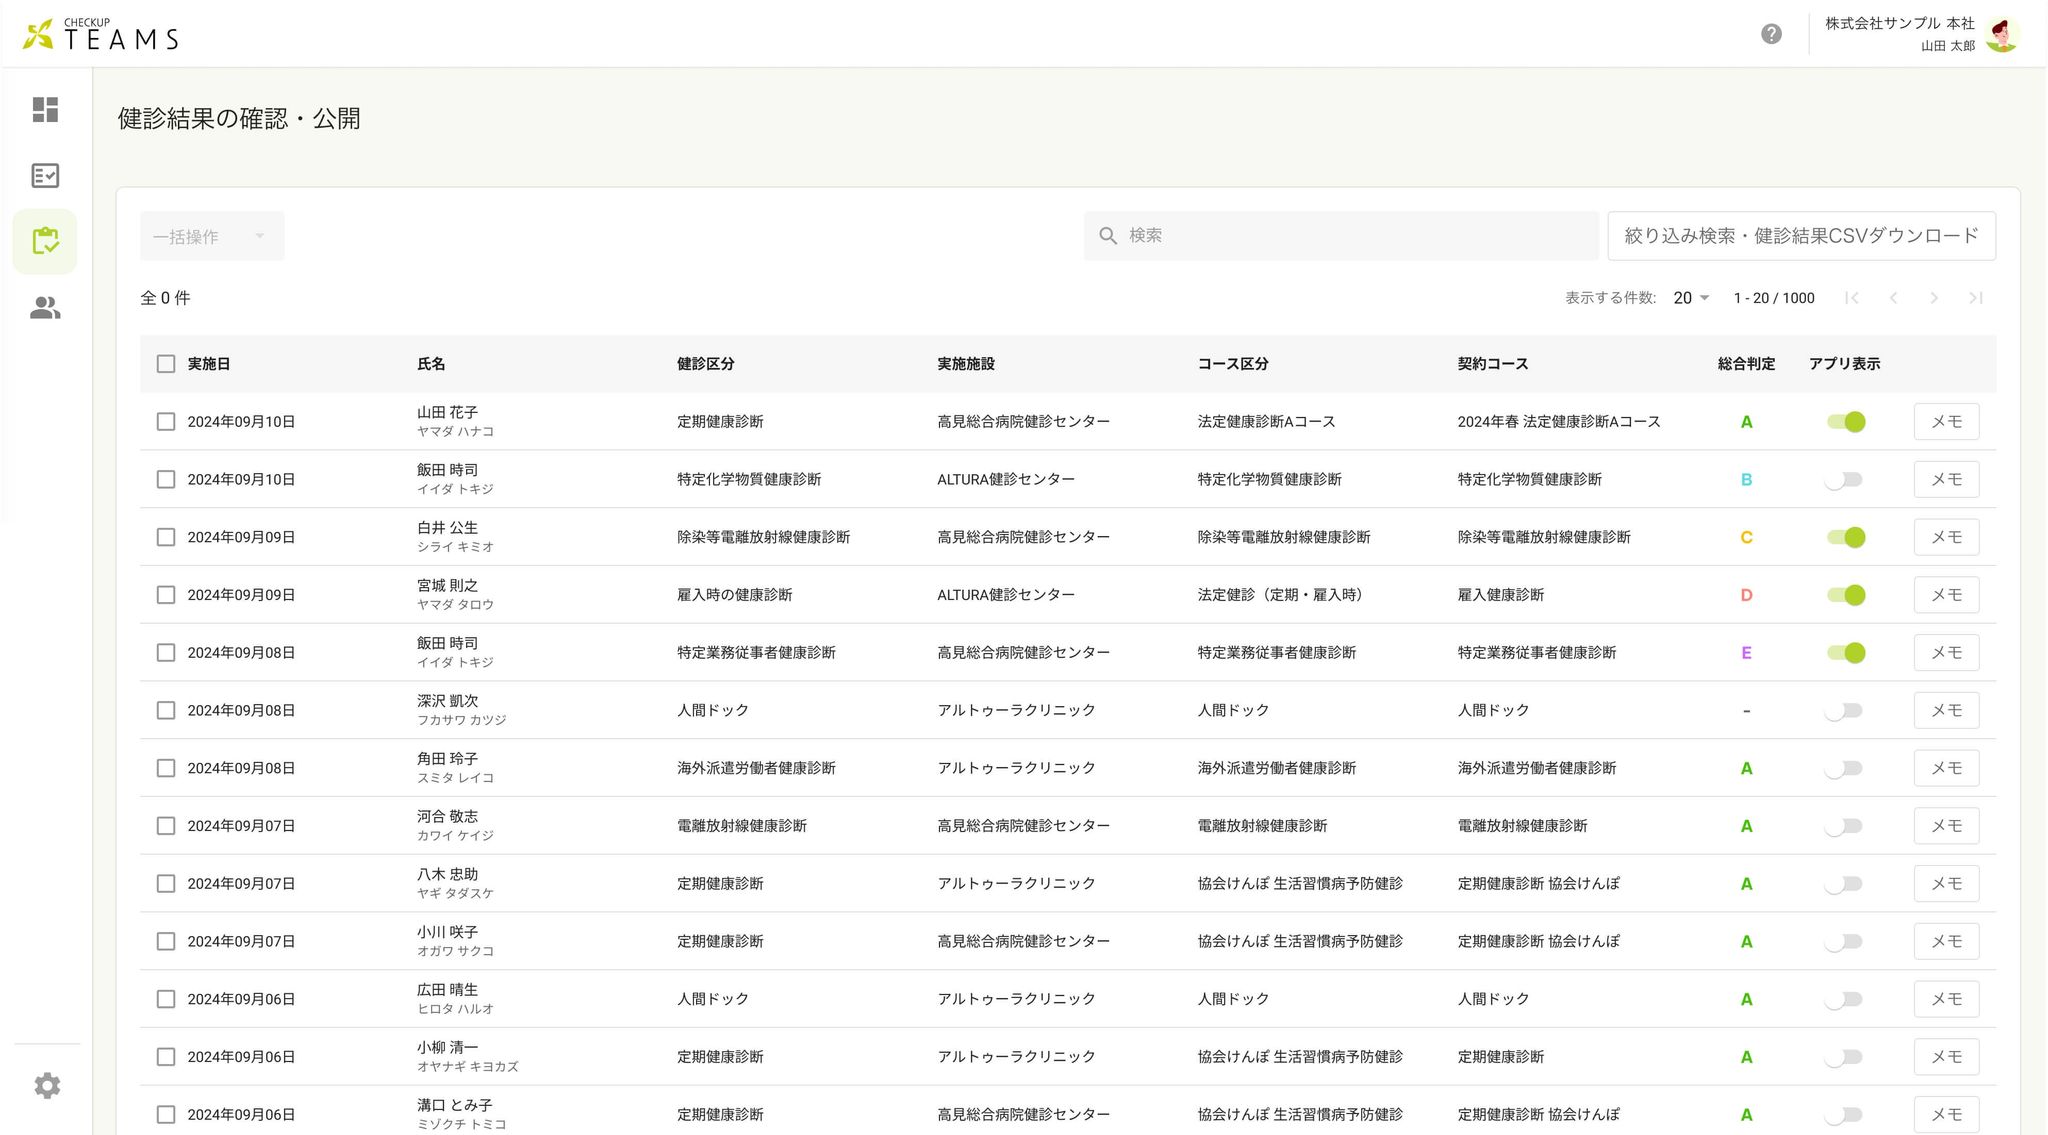Screen dimensions: 2048x1135
Task: Disable app display toggle for 山田 花子
Action: point(1845,422)
